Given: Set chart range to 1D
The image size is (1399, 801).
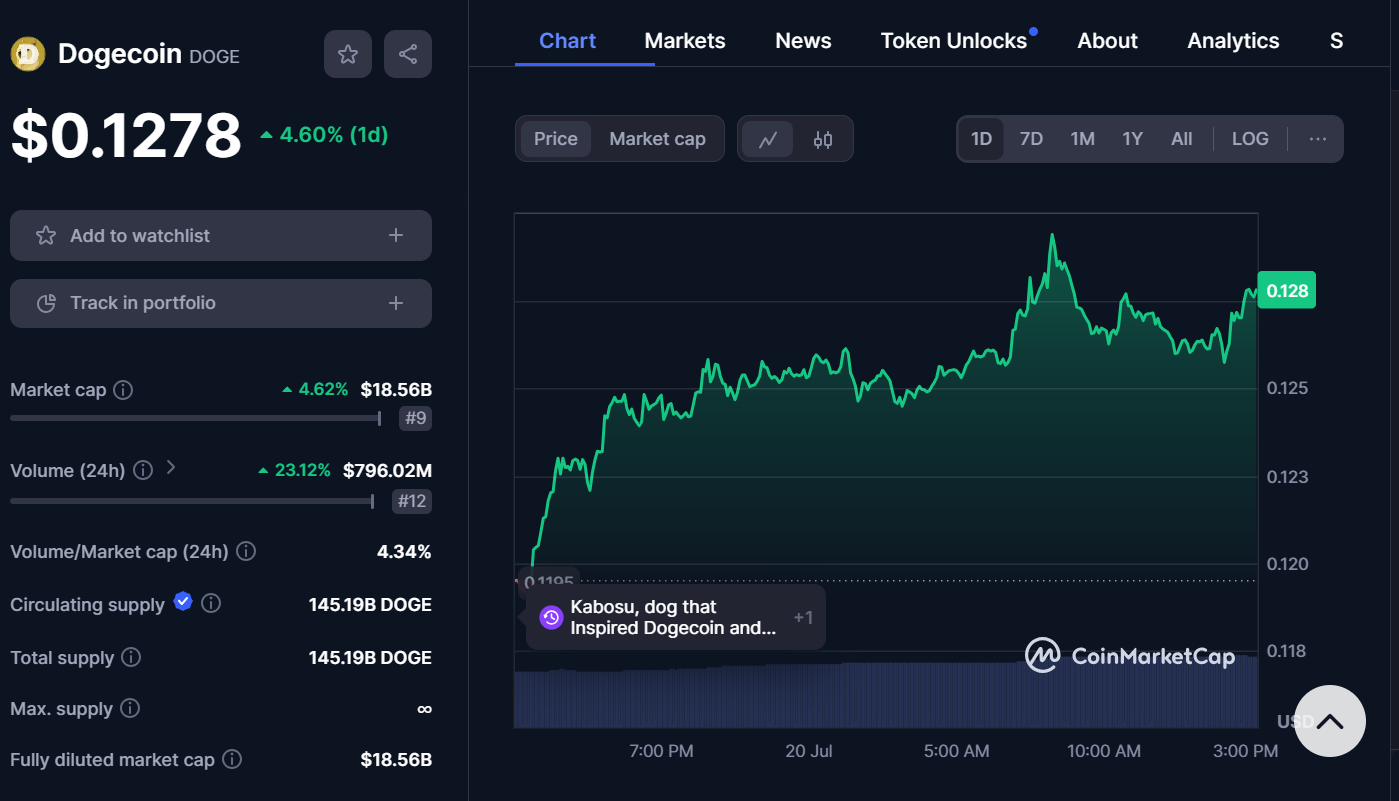Looking at the screenshot, I should pyautogui.click(x=981, y=139).
